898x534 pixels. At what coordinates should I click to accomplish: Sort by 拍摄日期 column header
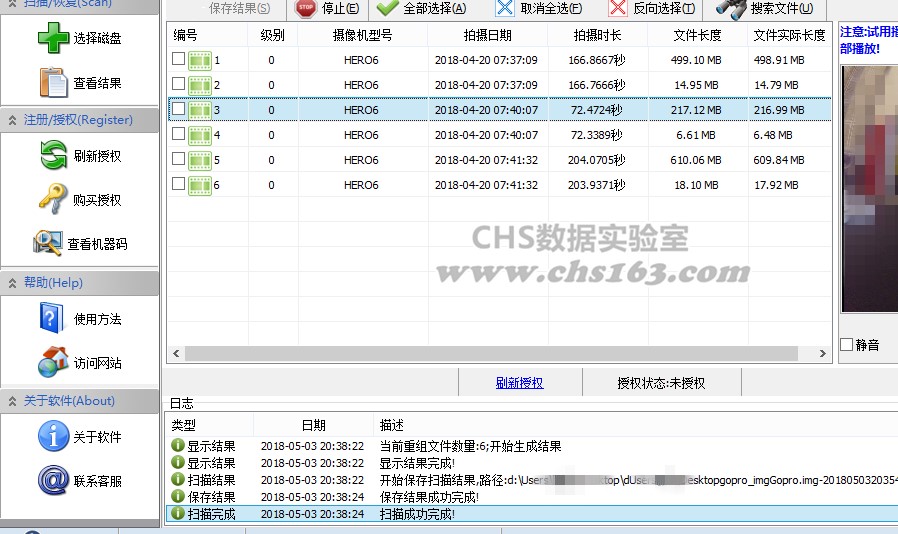point(487,35)
